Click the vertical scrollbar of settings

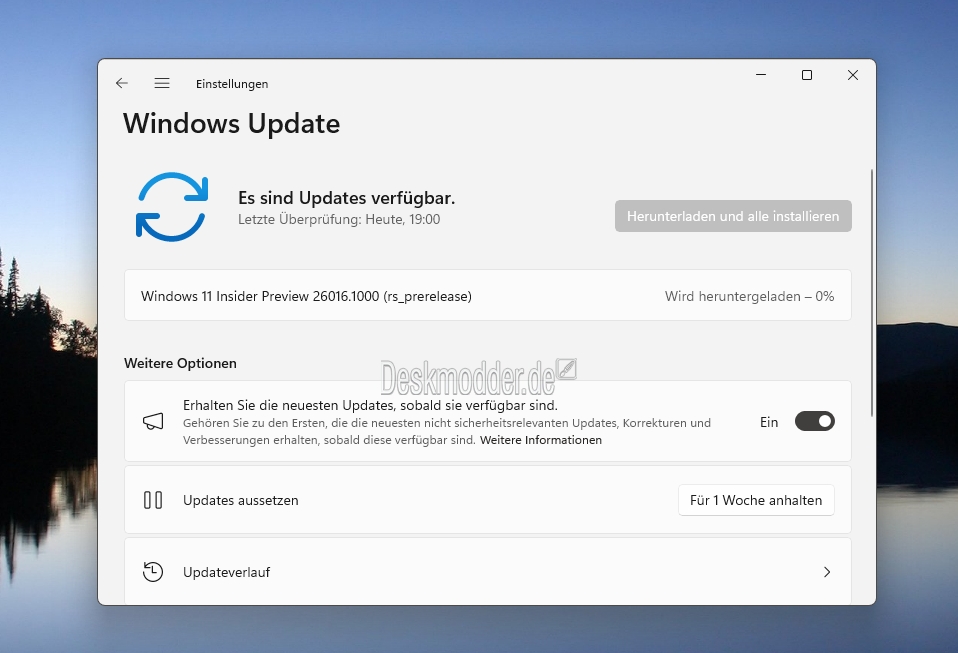coord(871,293)
